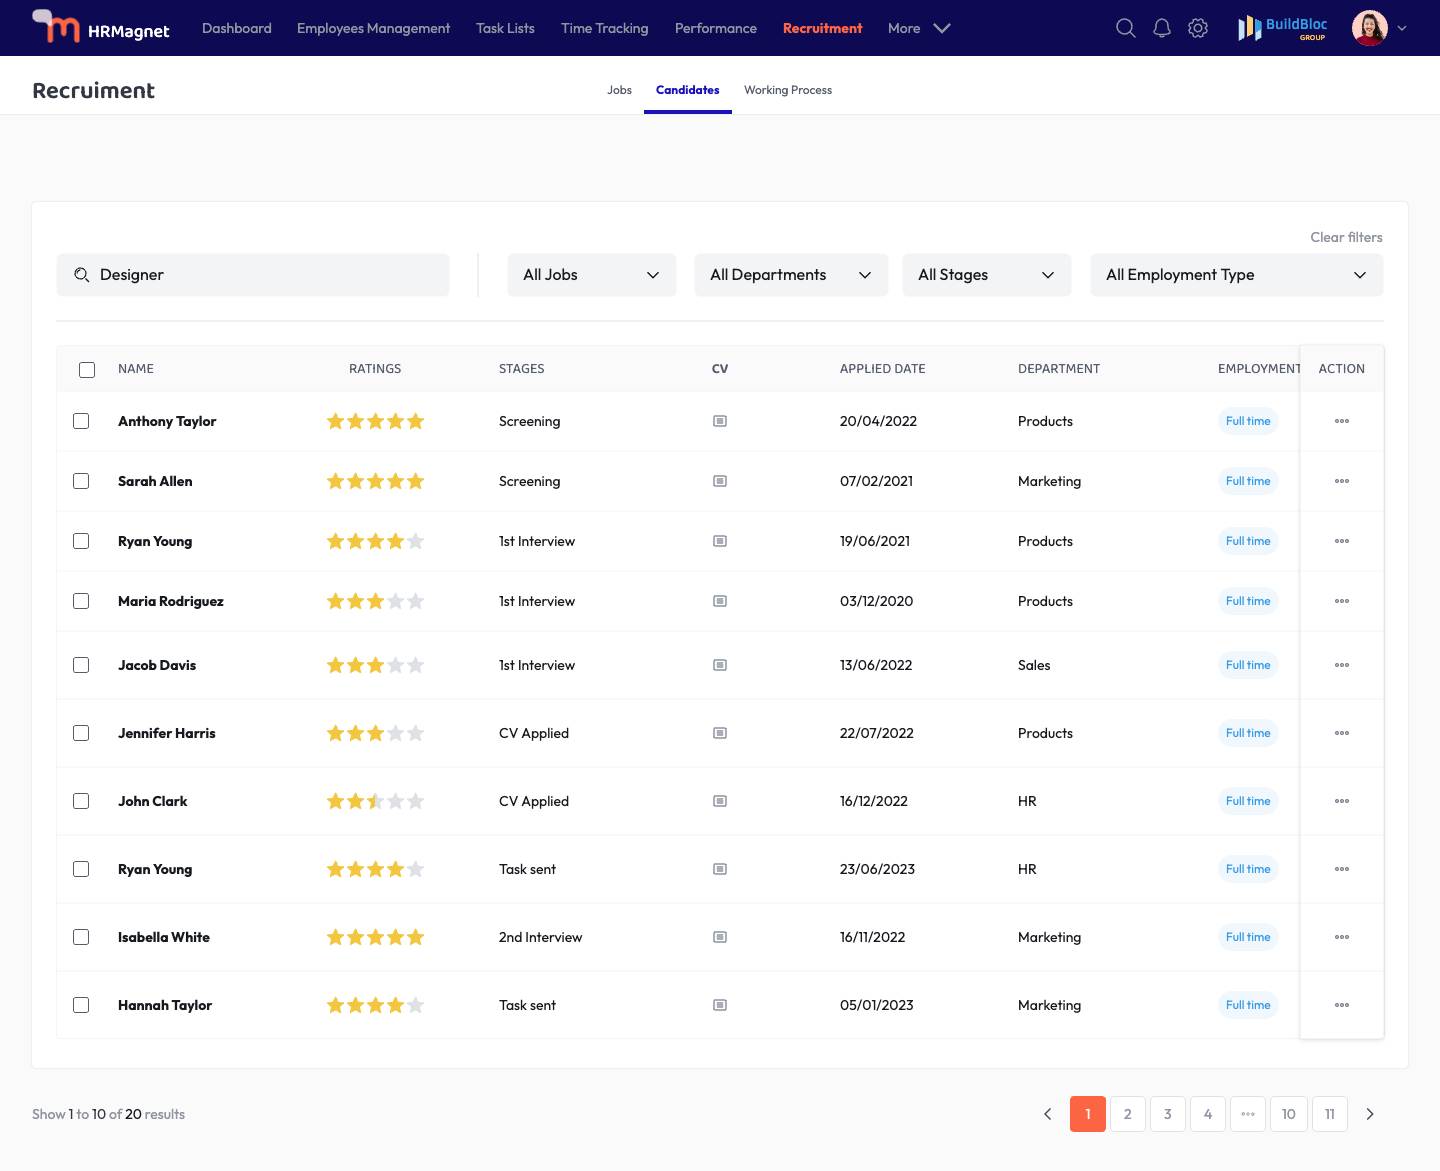The width and height of the screenshot is (1440, 1171).
Task: Go to page 3
Action: click(1168, 1114)
